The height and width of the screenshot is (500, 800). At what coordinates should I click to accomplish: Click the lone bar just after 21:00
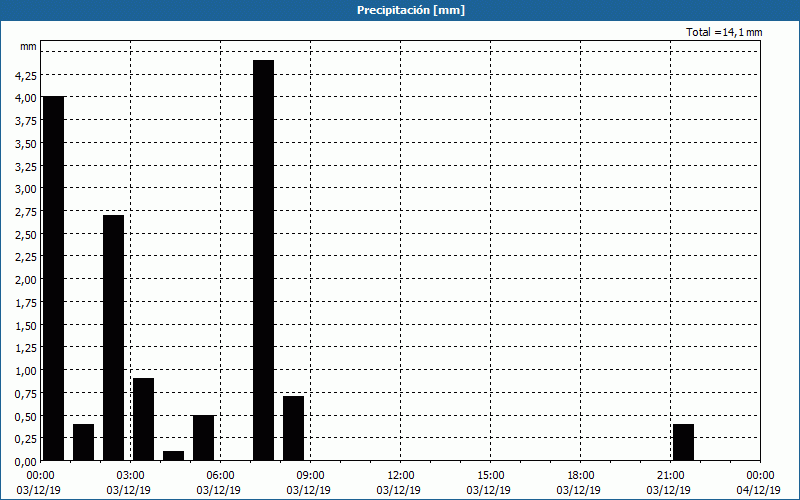click(x=683, y=442)
